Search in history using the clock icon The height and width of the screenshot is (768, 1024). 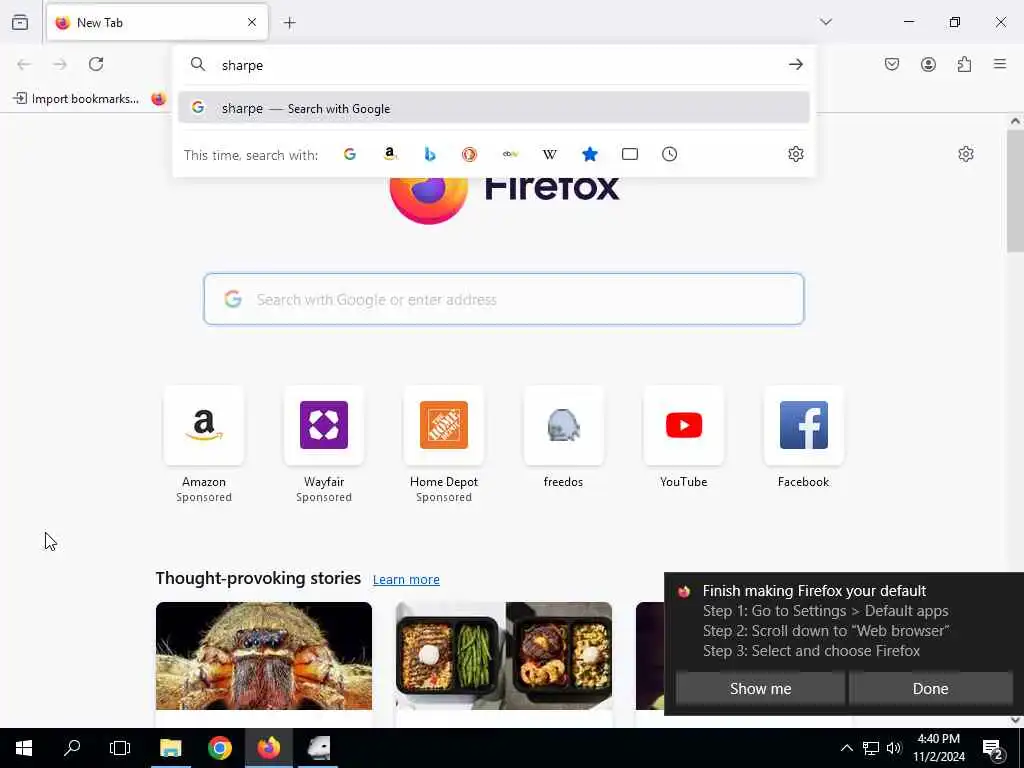point(669,154)
